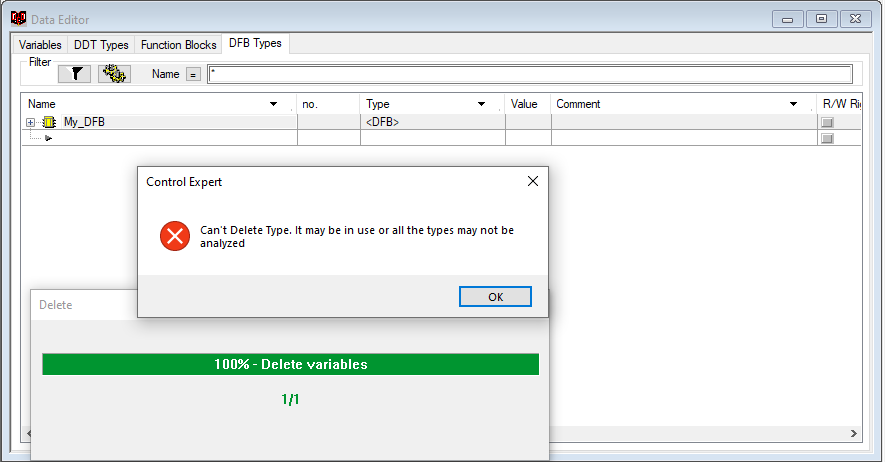Screen dimensions: 885x462
Task: Click the 1/1 progress counter text
Action: click(290, 399)
